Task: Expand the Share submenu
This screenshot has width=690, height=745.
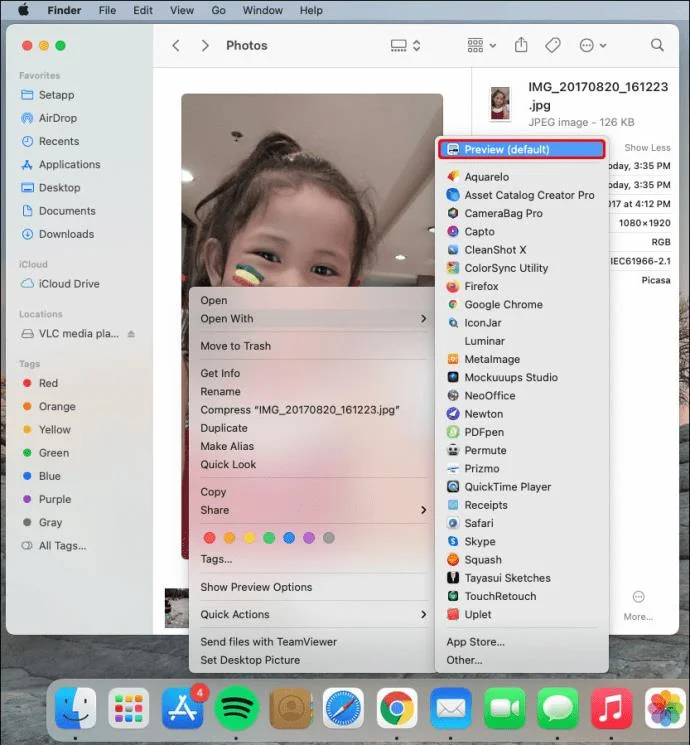Action: pyautogui.click(x=311, y=510)
